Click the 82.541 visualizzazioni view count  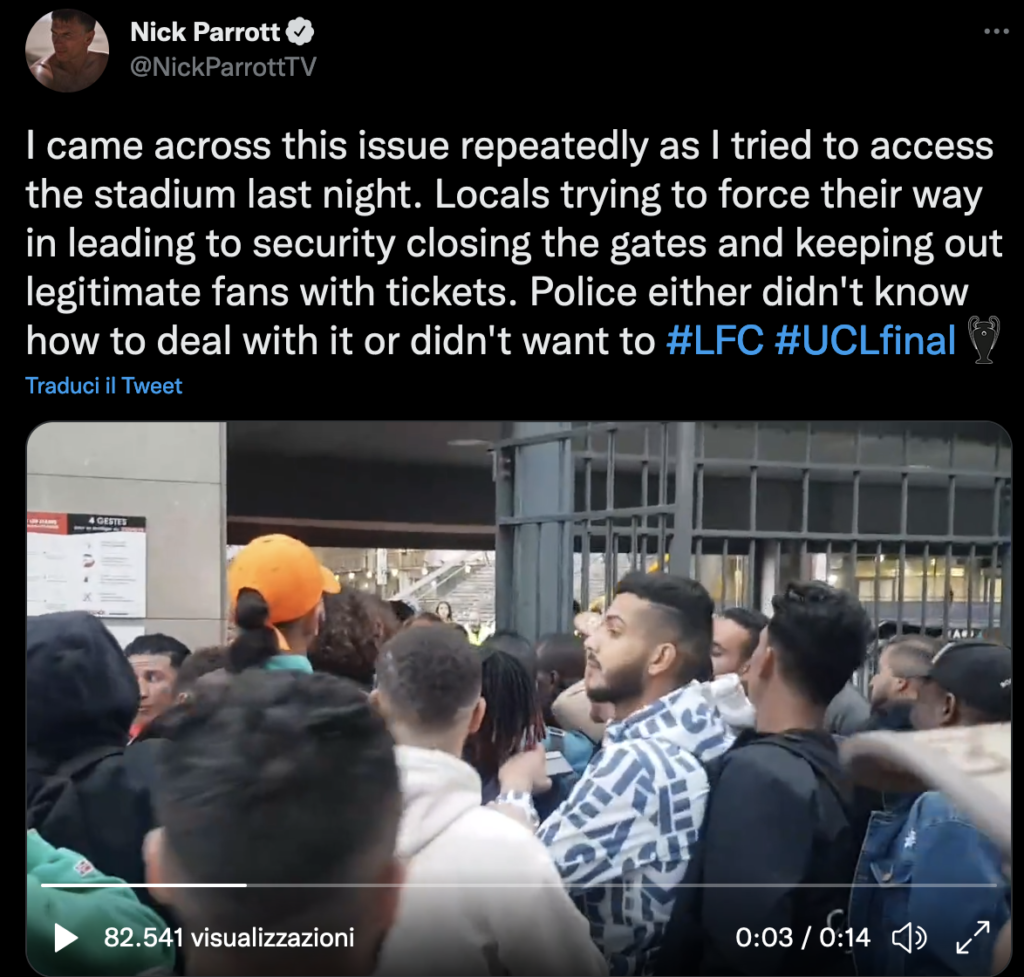click(x=229, y=938)
